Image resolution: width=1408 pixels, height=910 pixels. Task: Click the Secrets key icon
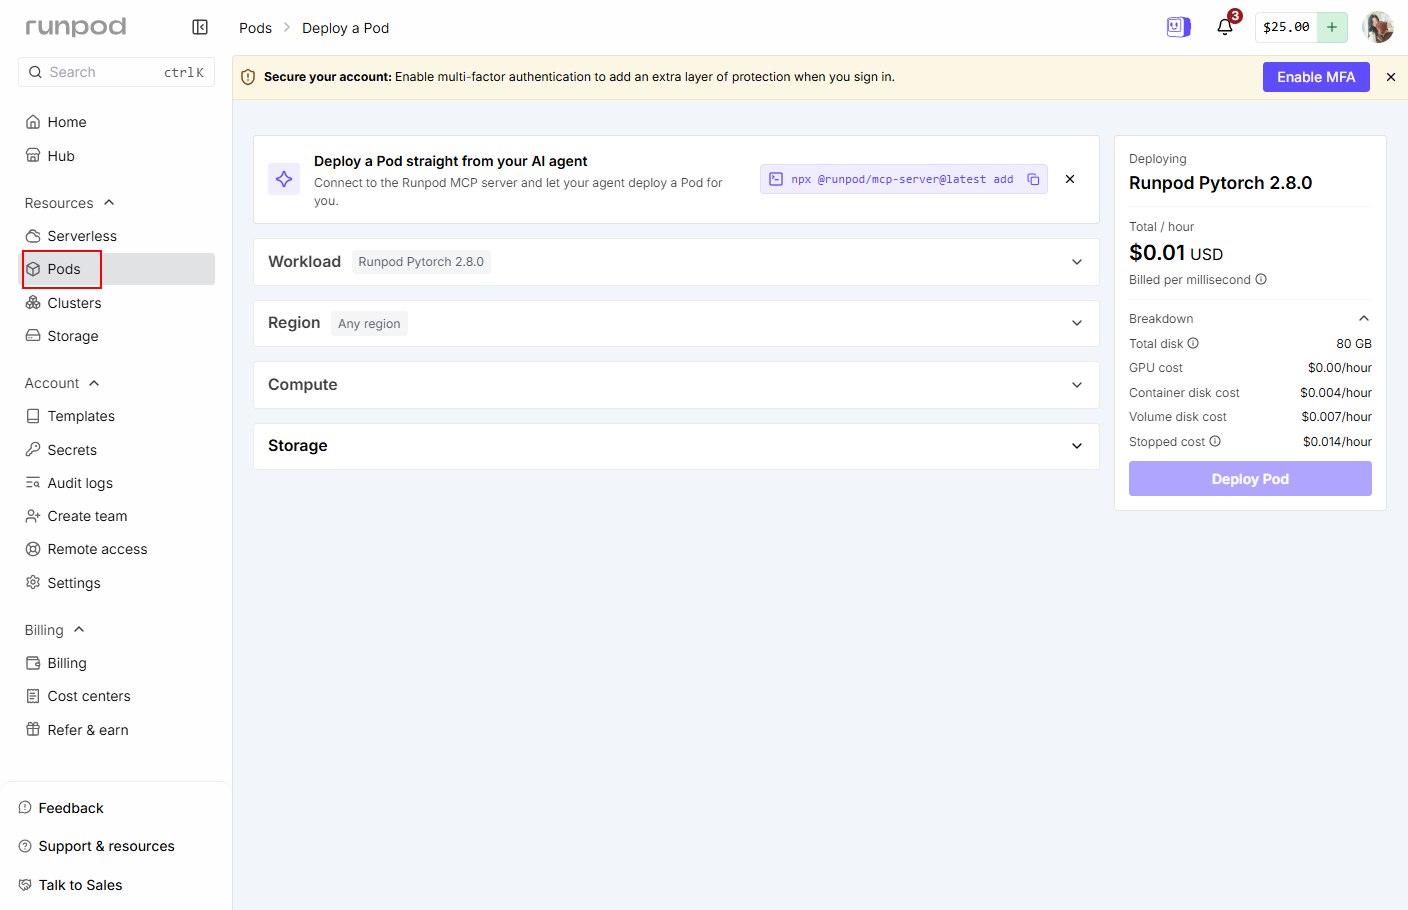[x=33, y=450]
